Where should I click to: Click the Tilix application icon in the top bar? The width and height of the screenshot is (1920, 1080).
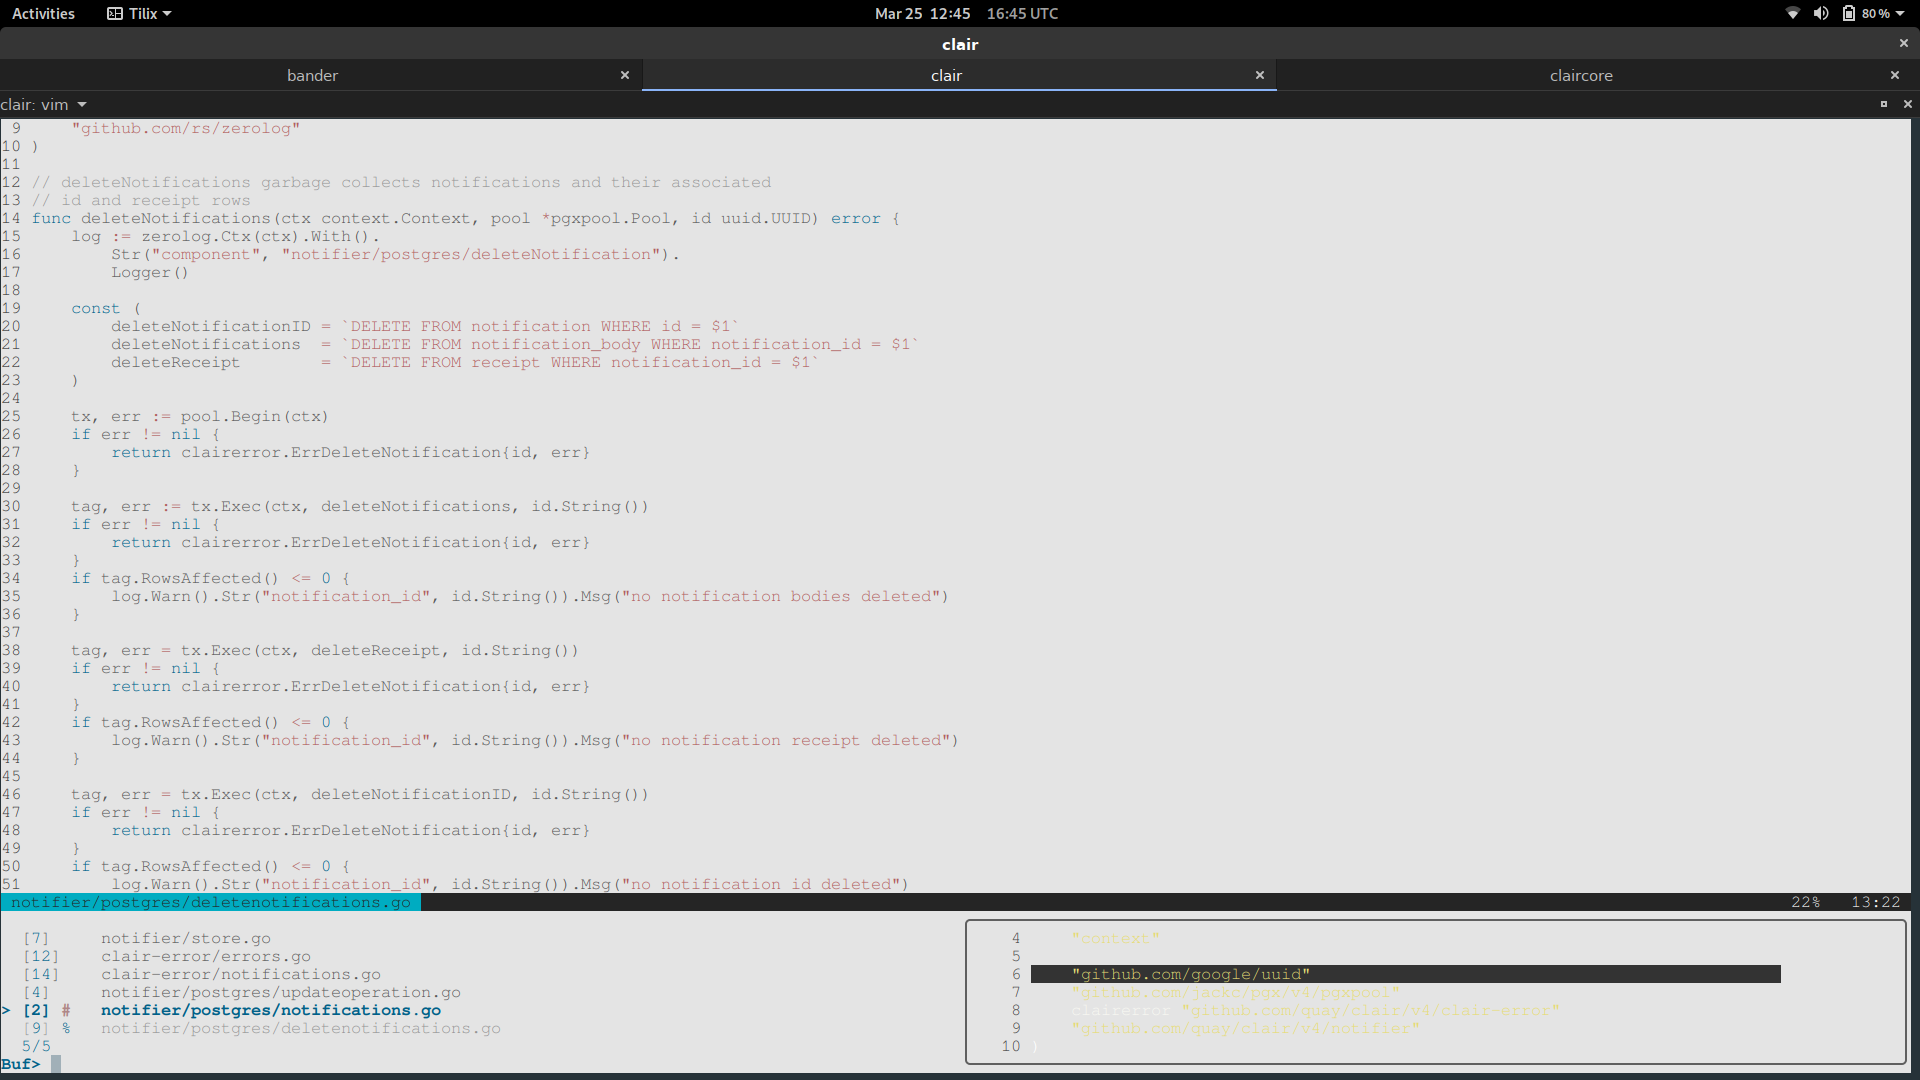pyautogui.click(x=113, y=13)
